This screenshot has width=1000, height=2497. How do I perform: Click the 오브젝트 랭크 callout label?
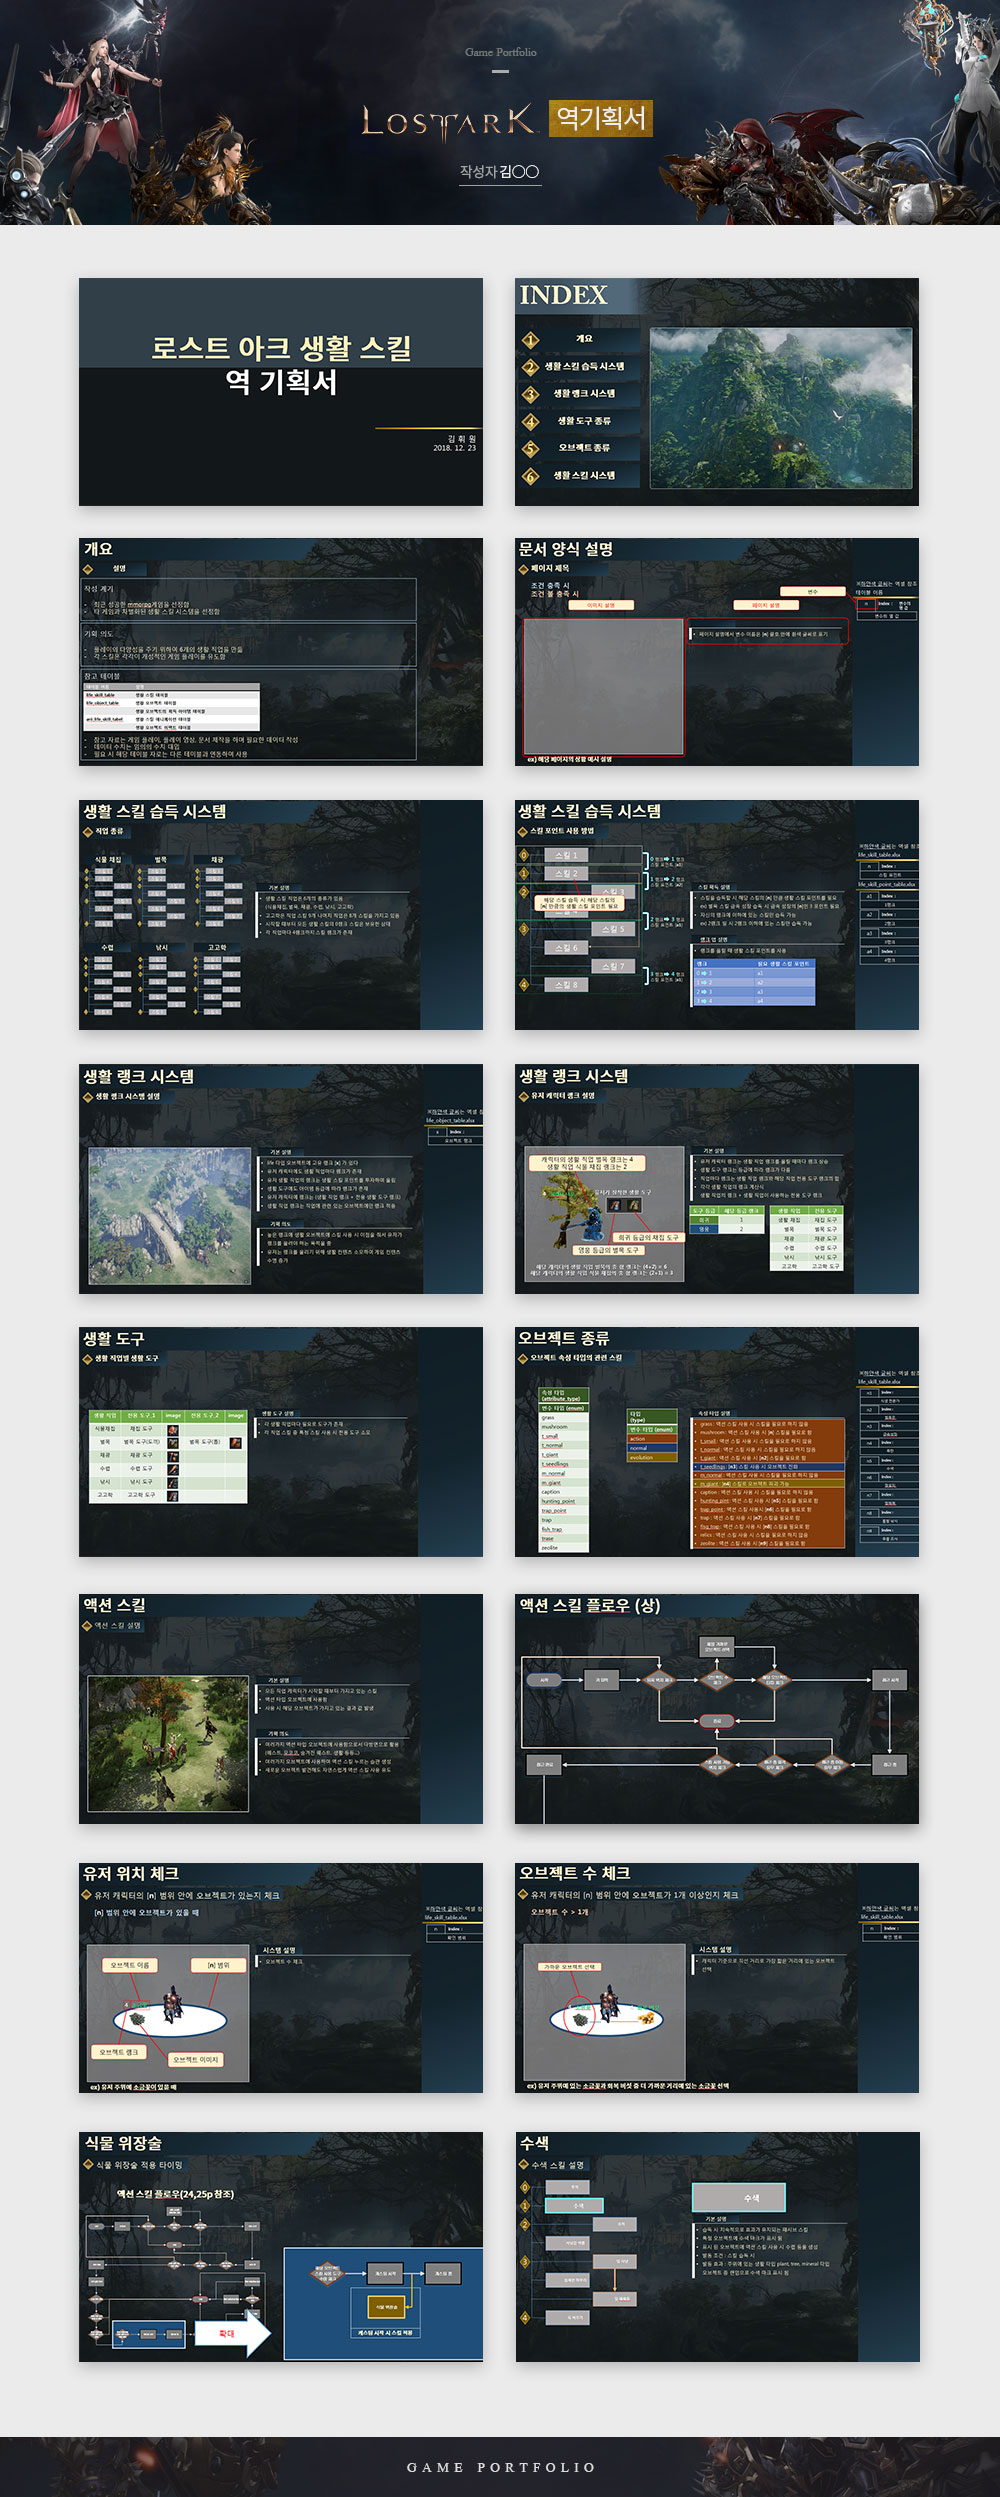click(118, 2052)
